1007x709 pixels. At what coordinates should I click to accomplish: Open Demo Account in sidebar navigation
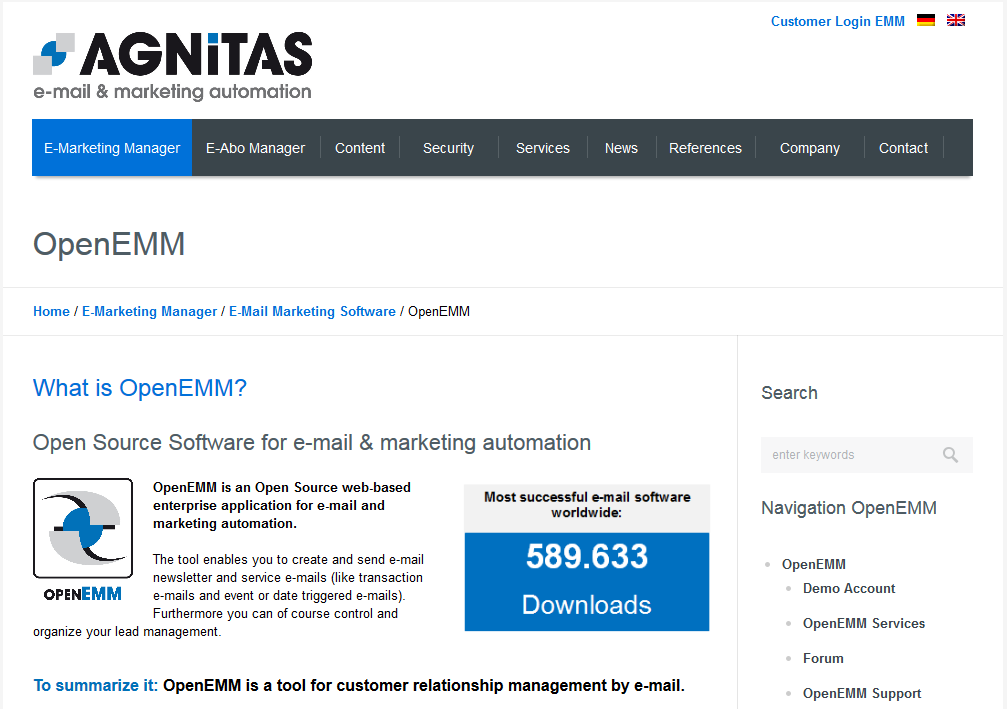849,588
